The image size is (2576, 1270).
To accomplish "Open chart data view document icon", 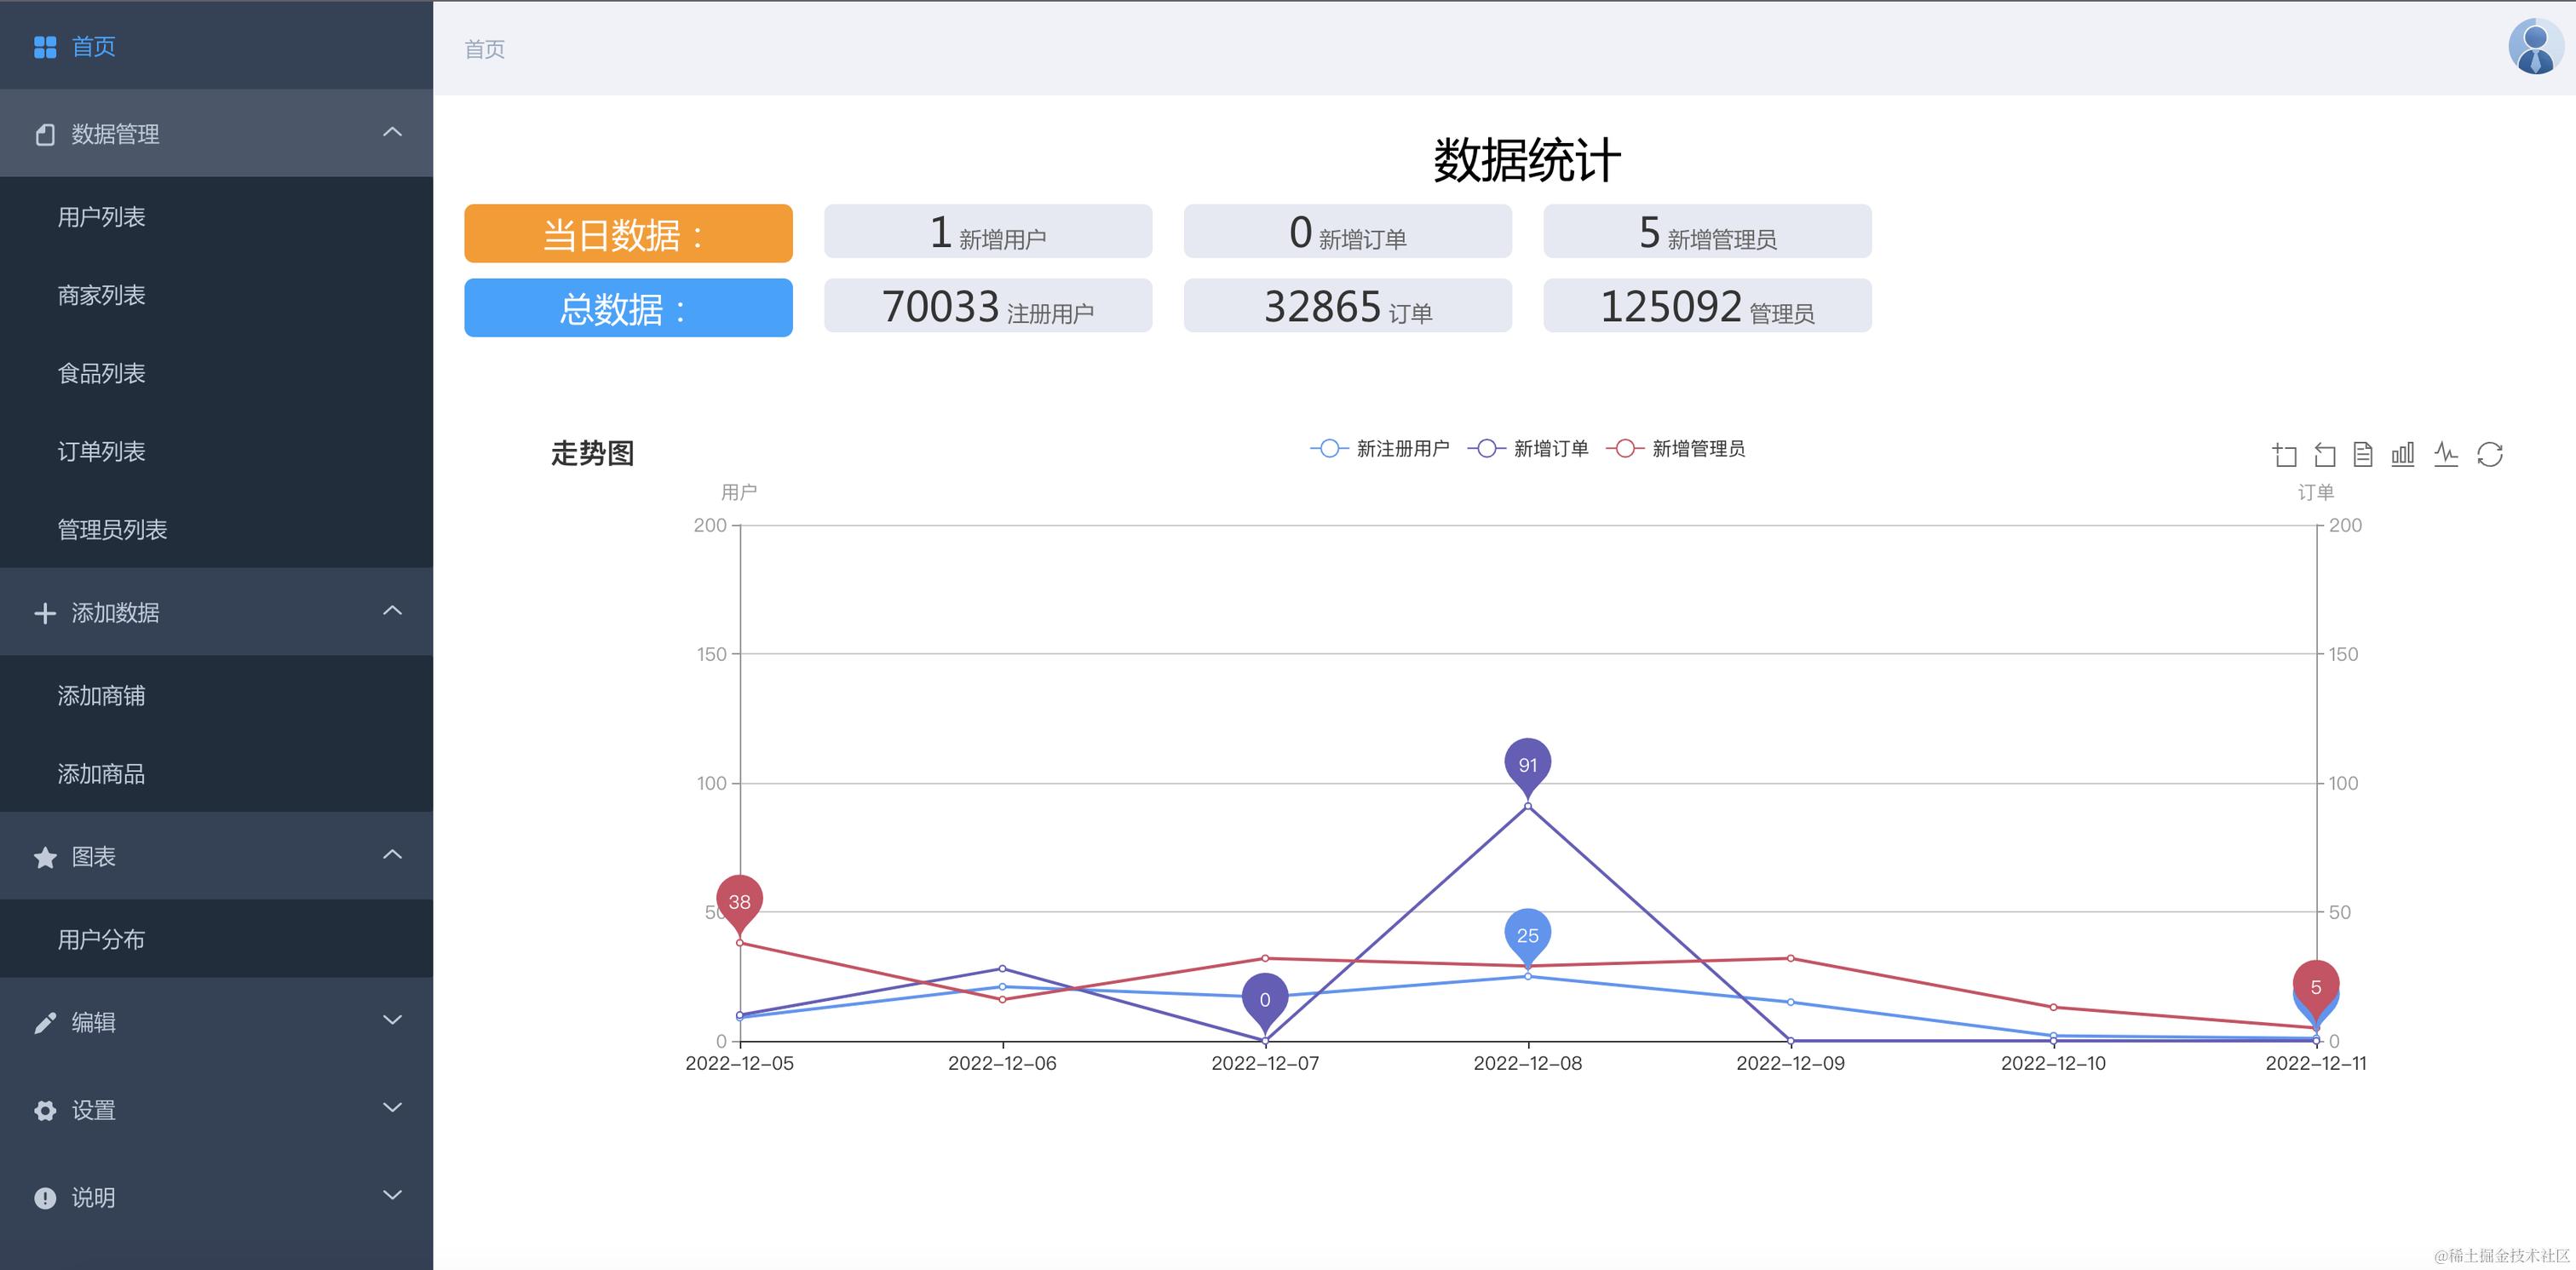I will coord(2363,455).
